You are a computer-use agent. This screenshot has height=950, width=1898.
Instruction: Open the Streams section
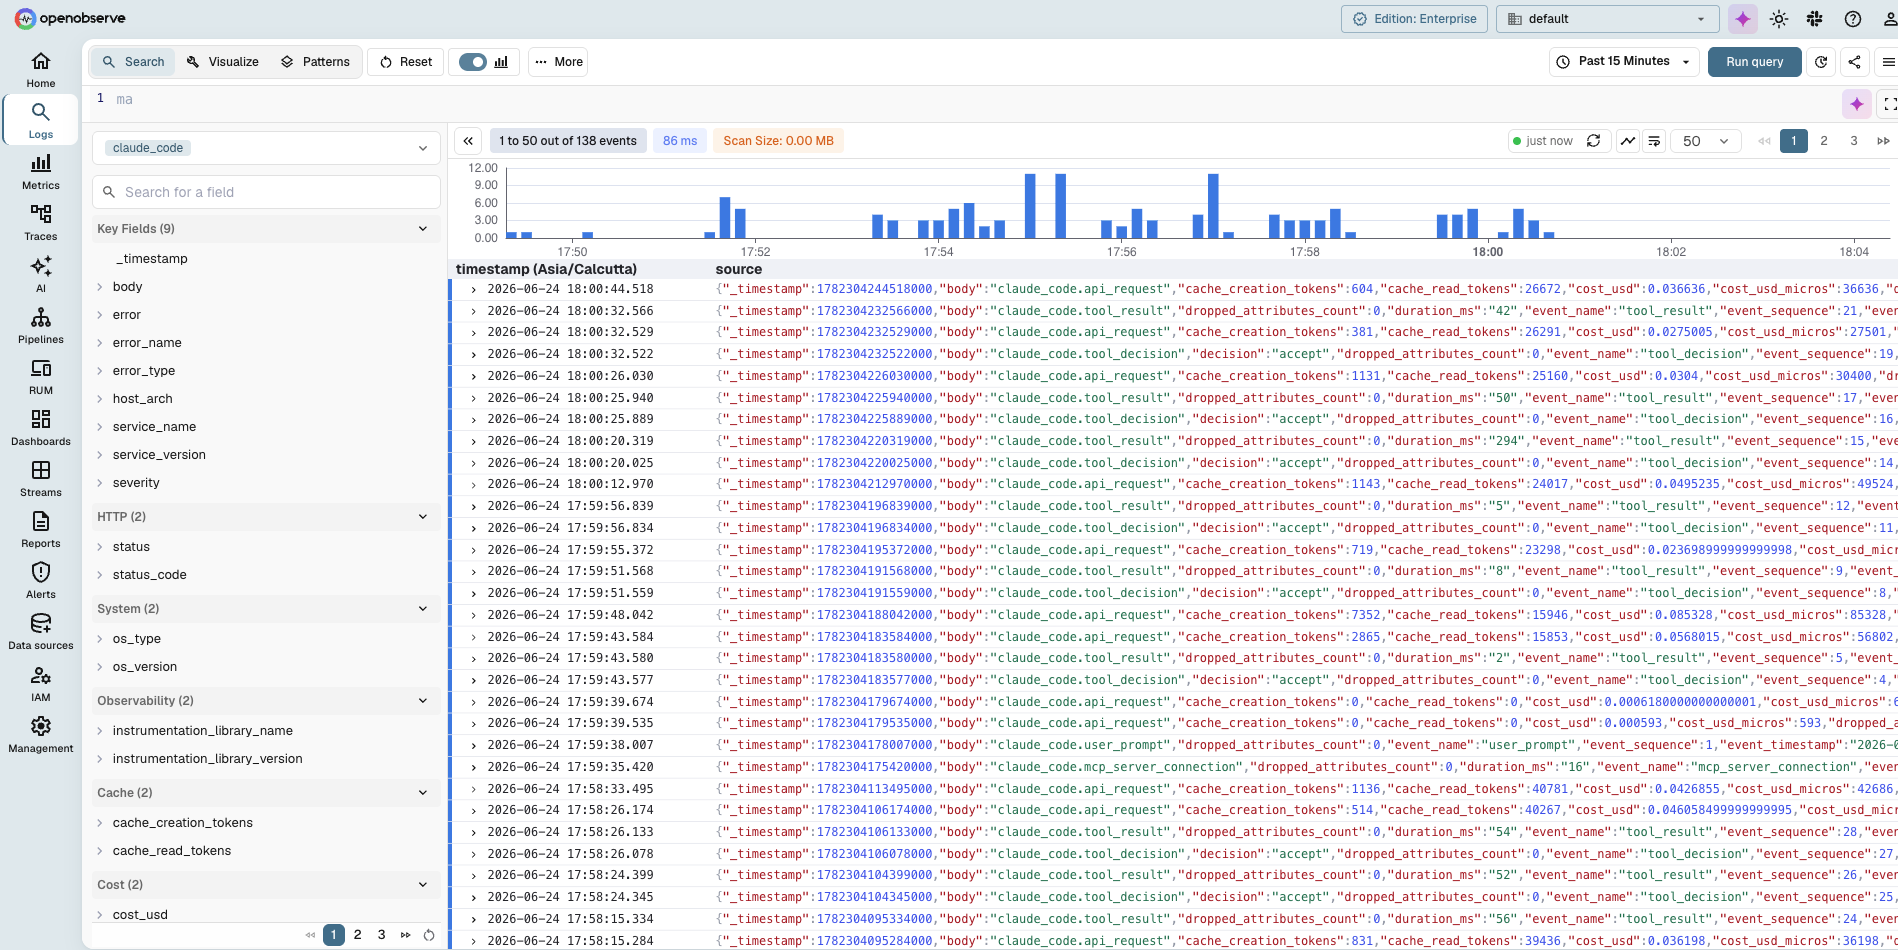pyautogui.click(x=41, y=479)
